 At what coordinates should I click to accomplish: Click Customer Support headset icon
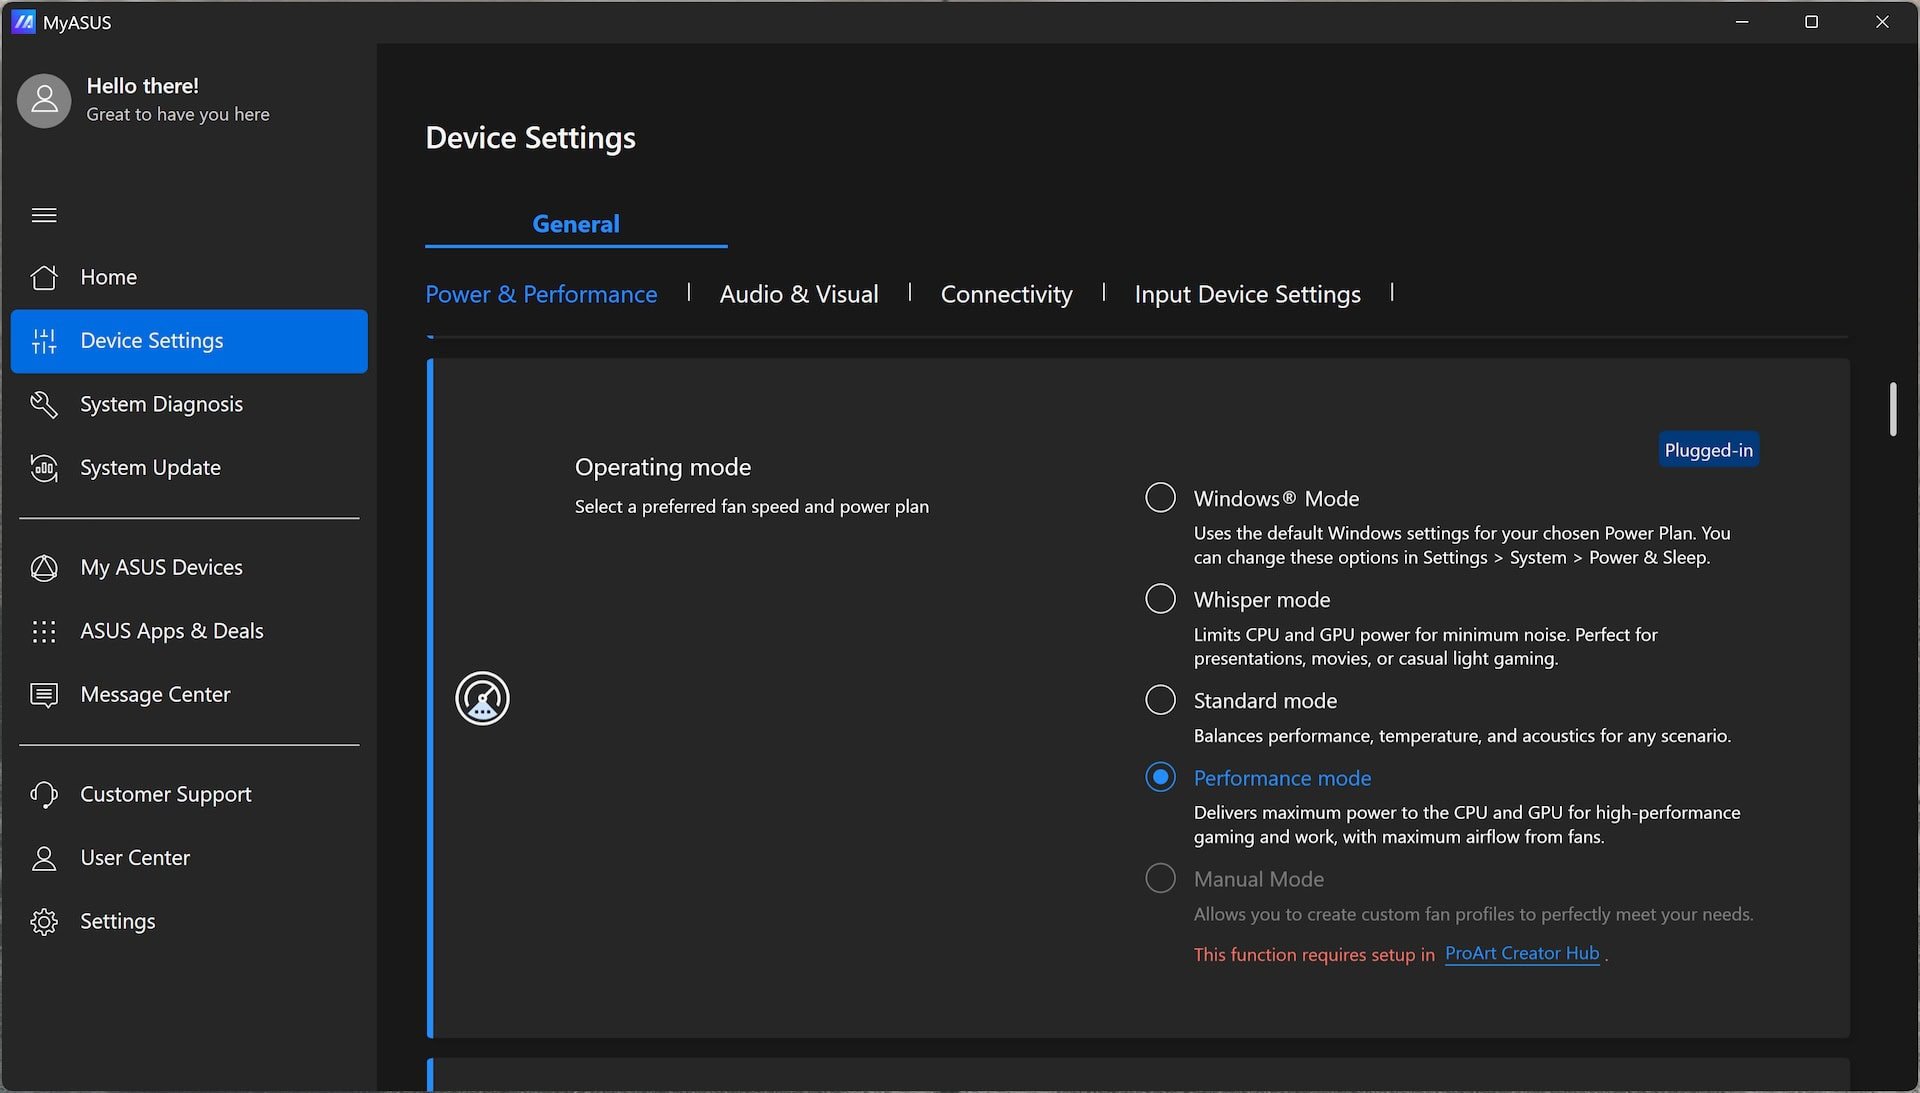click(44, 795)
